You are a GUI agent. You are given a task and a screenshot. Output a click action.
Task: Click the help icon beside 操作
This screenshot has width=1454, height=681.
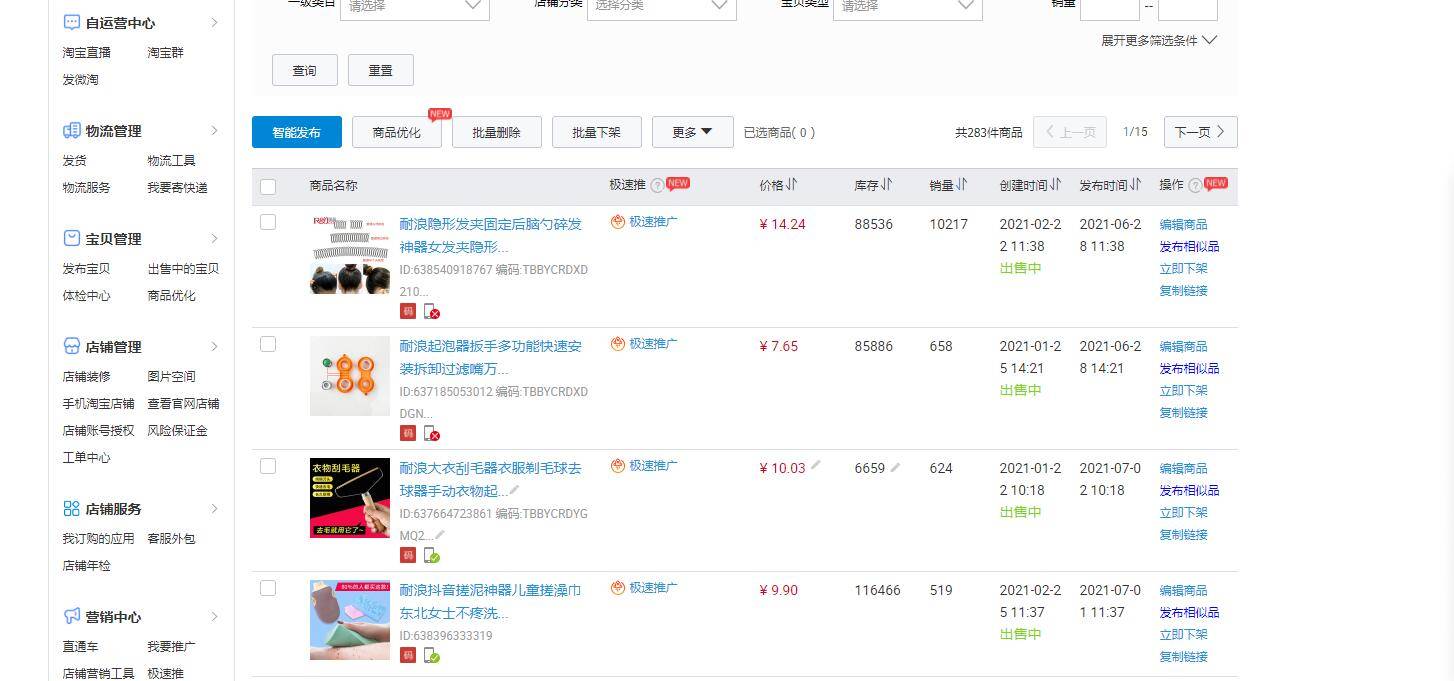pos(1195,185)
